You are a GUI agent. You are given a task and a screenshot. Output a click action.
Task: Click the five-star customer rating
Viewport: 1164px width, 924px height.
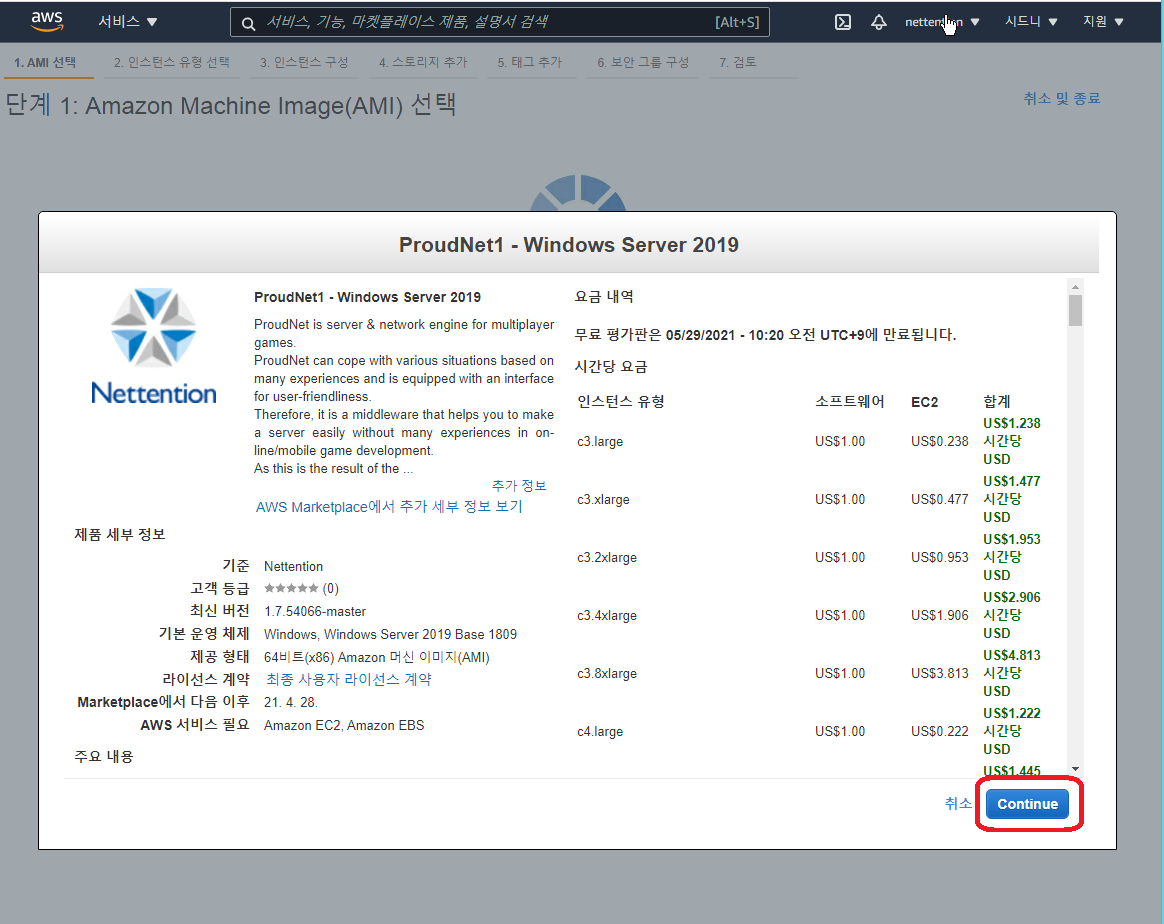coord(291,589)
